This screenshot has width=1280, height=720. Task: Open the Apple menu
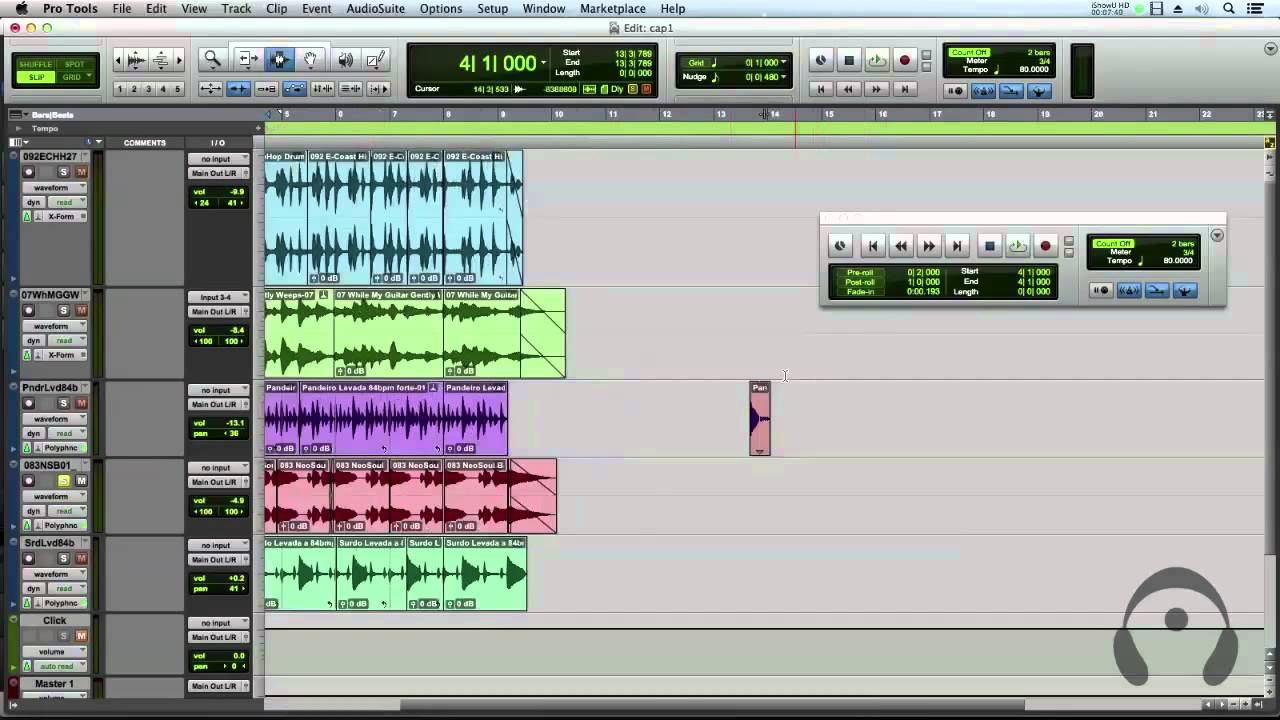21,9
